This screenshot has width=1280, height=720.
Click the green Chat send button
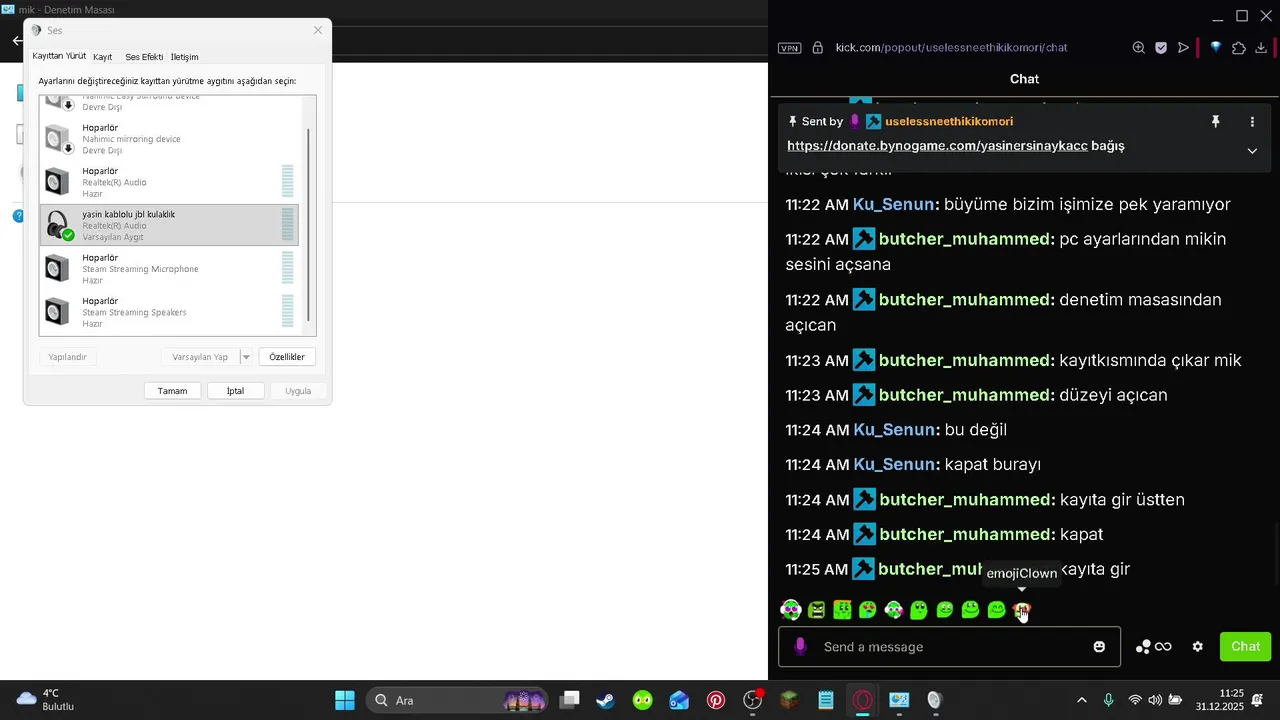[x=1245, y=647]
